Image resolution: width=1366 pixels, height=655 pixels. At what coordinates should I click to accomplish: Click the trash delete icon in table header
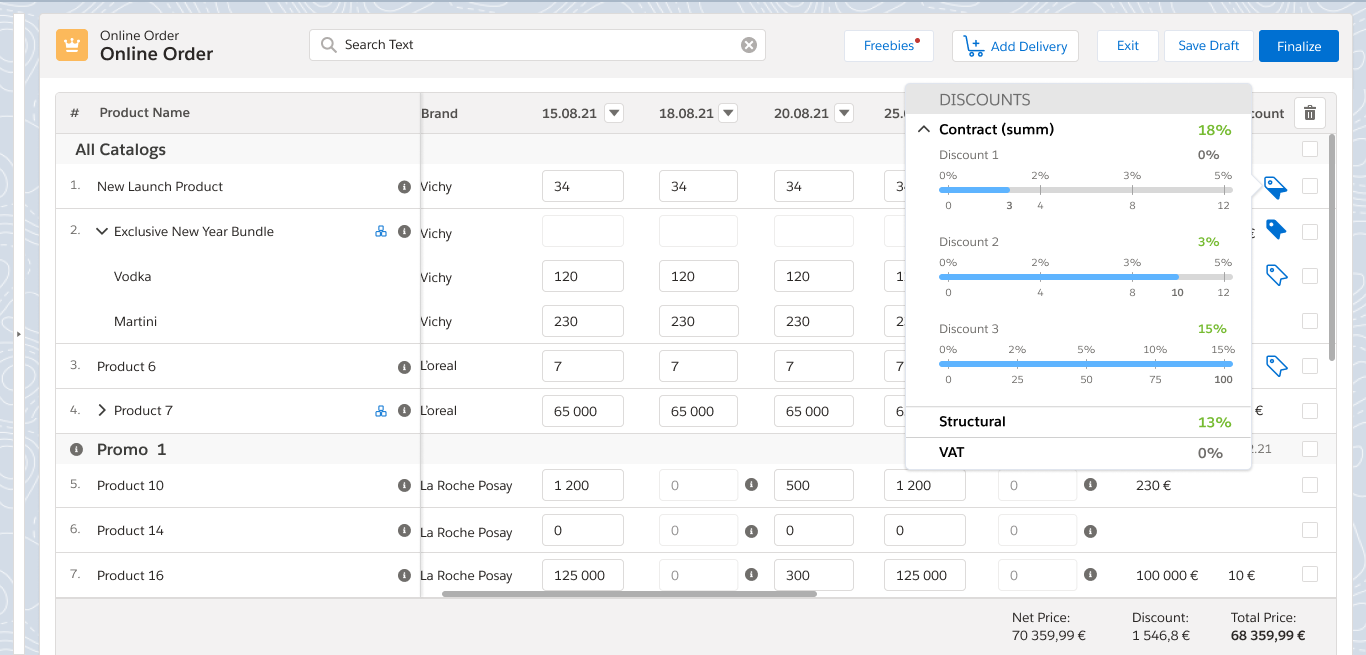pyautogui.click(x=1310, y=113)
